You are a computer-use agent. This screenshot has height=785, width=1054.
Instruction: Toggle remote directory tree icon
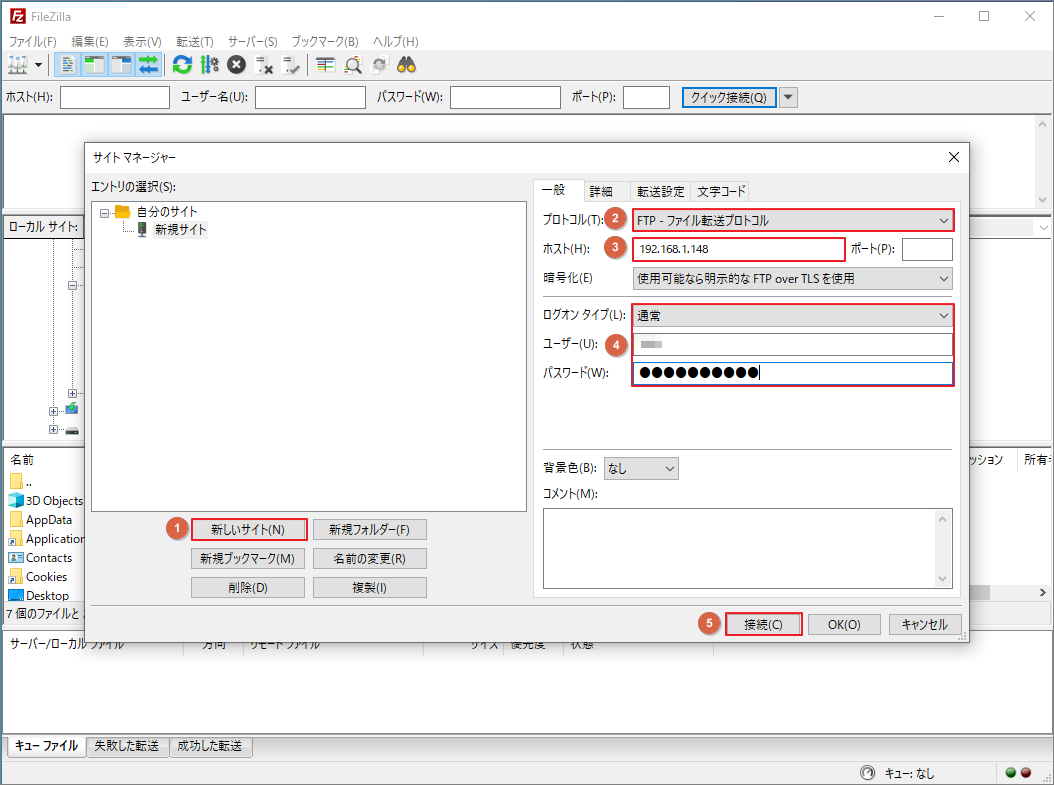121,65
